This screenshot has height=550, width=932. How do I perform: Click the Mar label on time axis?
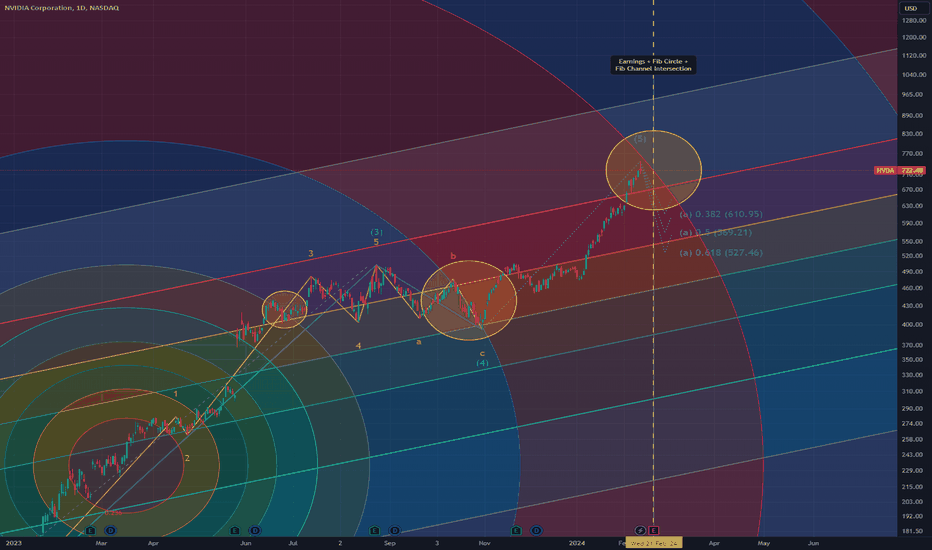click(x=101, y=543)
